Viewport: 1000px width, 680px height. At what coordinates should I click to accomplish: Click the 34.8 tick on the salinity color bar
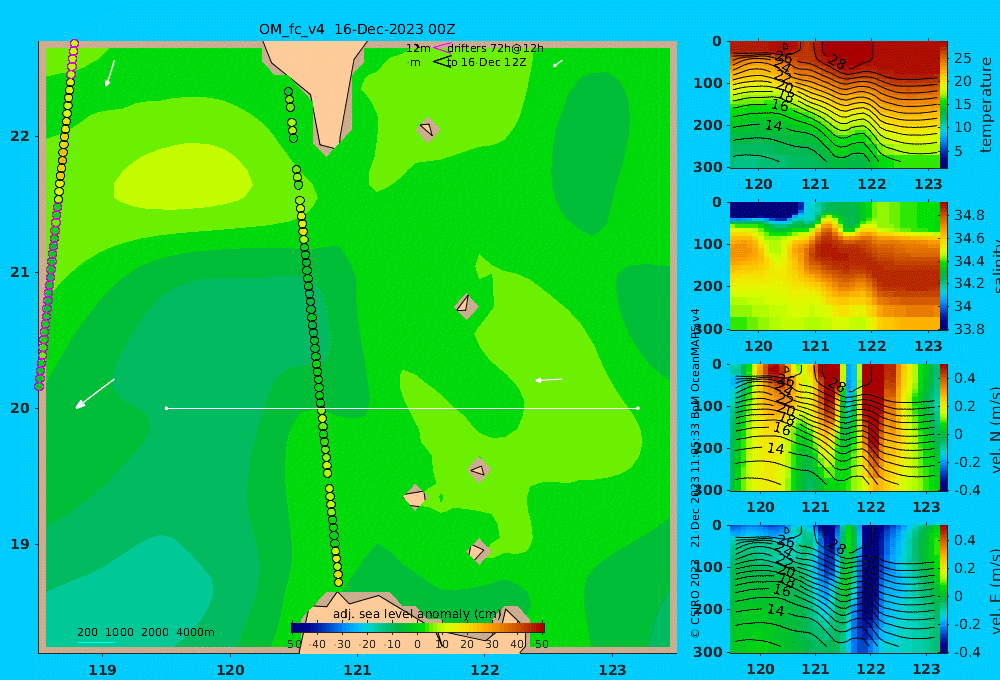(969, 215)
